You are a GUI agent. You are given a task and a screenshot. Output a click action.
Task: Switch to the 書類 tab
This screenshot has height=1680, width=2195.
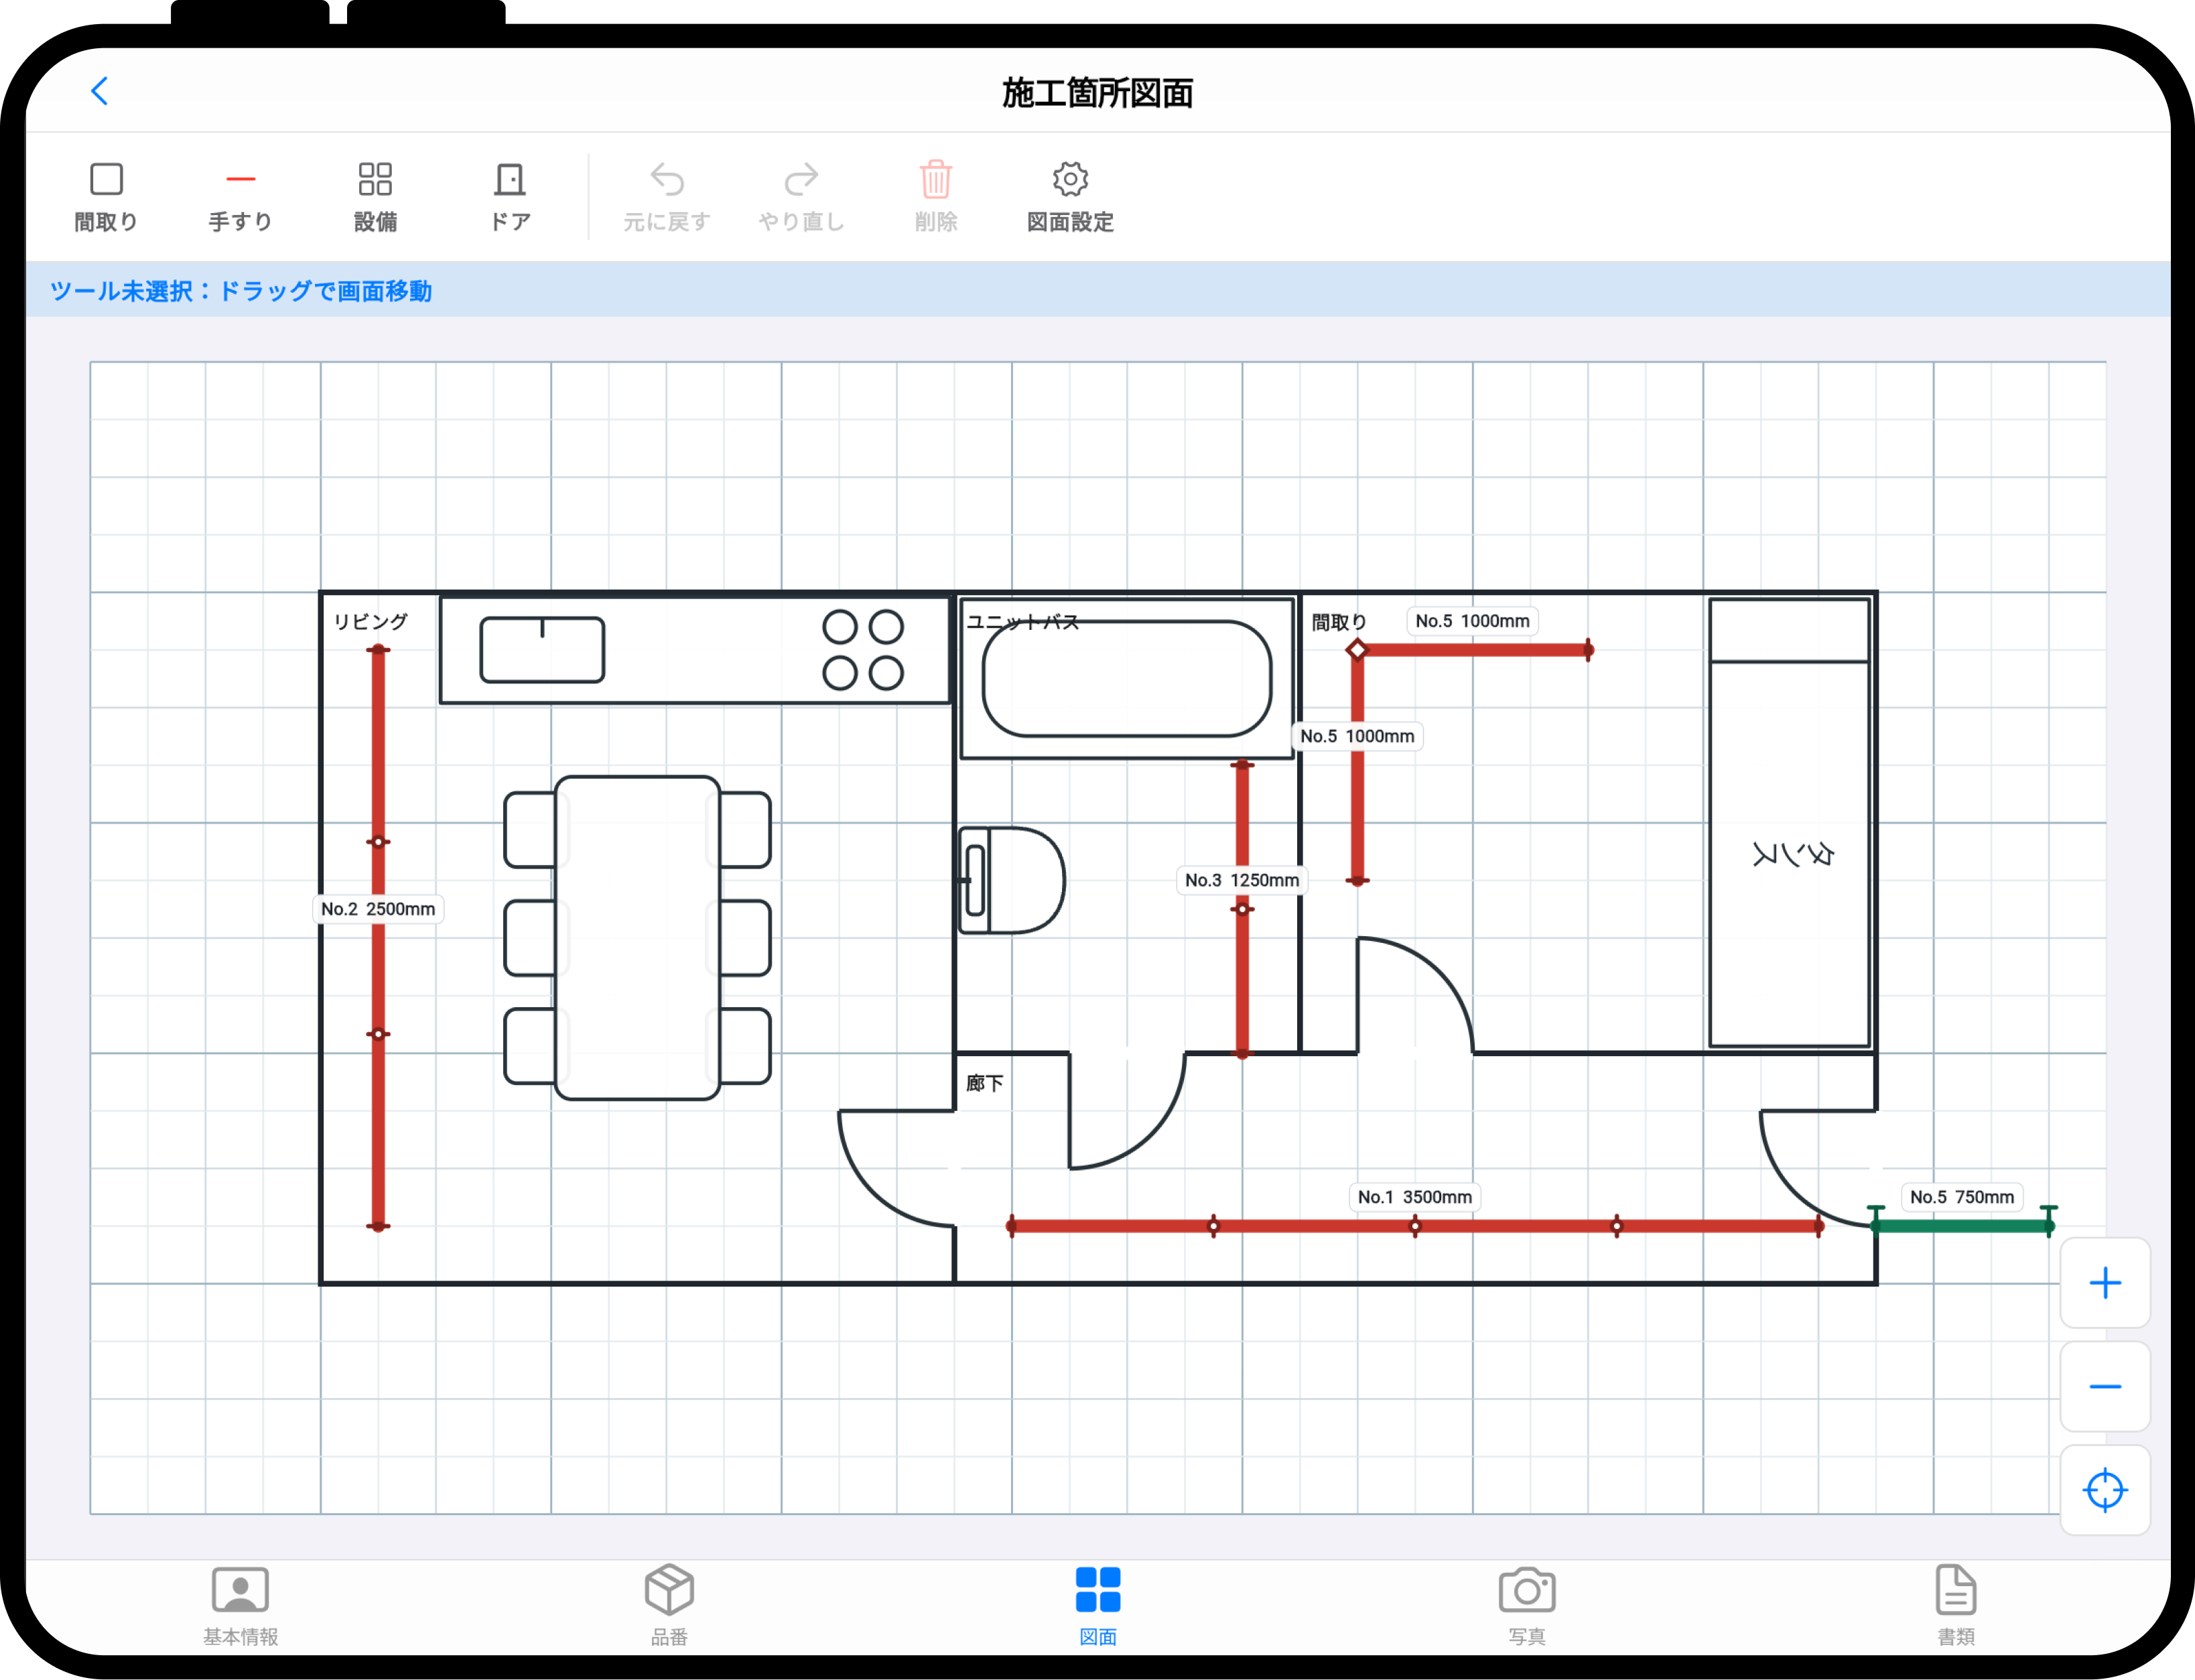(1956, 1605)
